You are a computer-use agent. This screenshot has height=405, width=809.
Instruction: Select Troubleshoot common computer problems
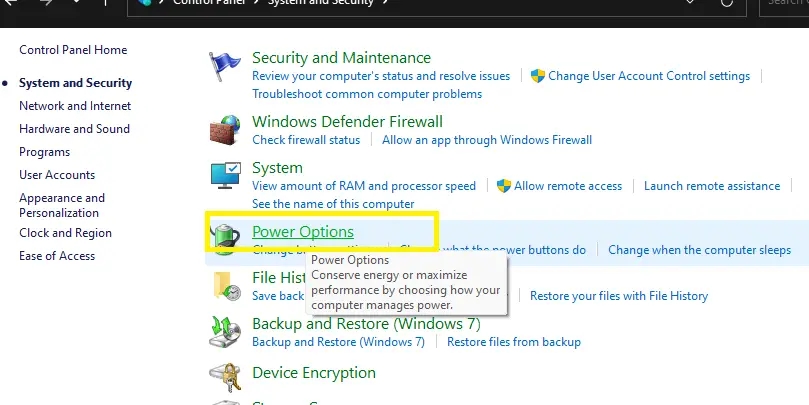pos(367,94)
